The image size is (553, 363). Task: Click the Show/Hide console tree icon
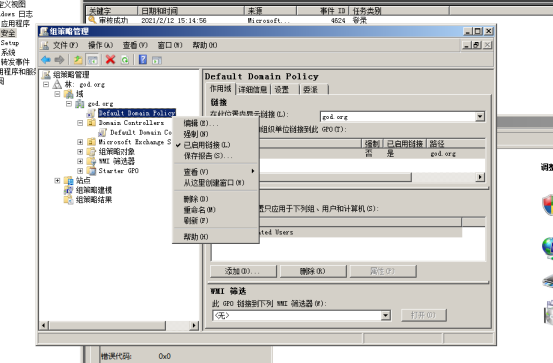pyautogui.click(x=92, y=60)
